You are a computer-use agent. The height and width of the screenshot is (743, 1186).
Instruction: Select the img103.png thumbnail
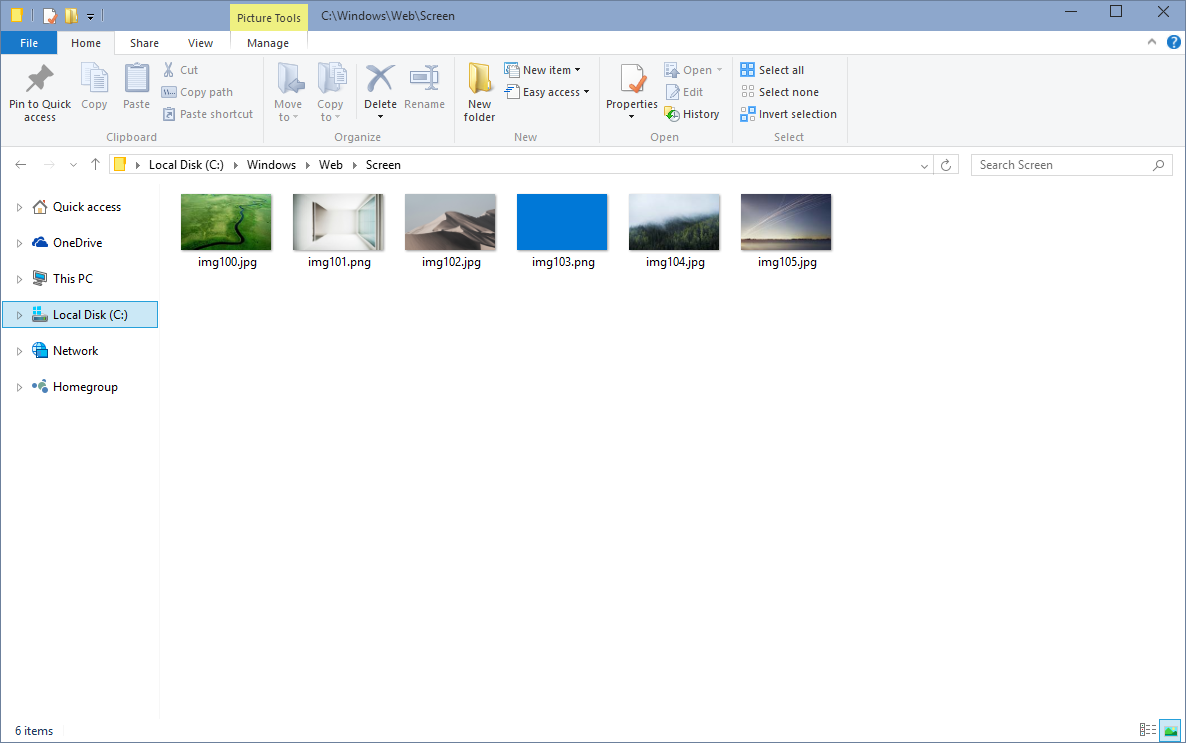(x=562, y=221)
